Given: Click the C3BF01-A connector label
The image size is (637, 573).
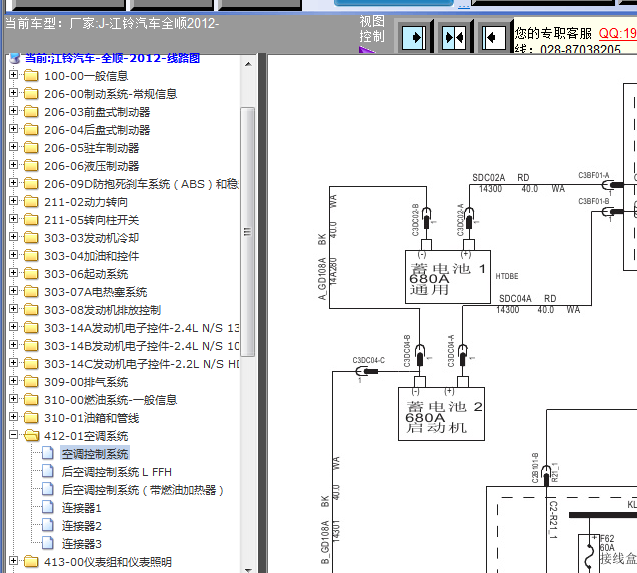Looking at the screenshot, I should (x=594, y=175).
